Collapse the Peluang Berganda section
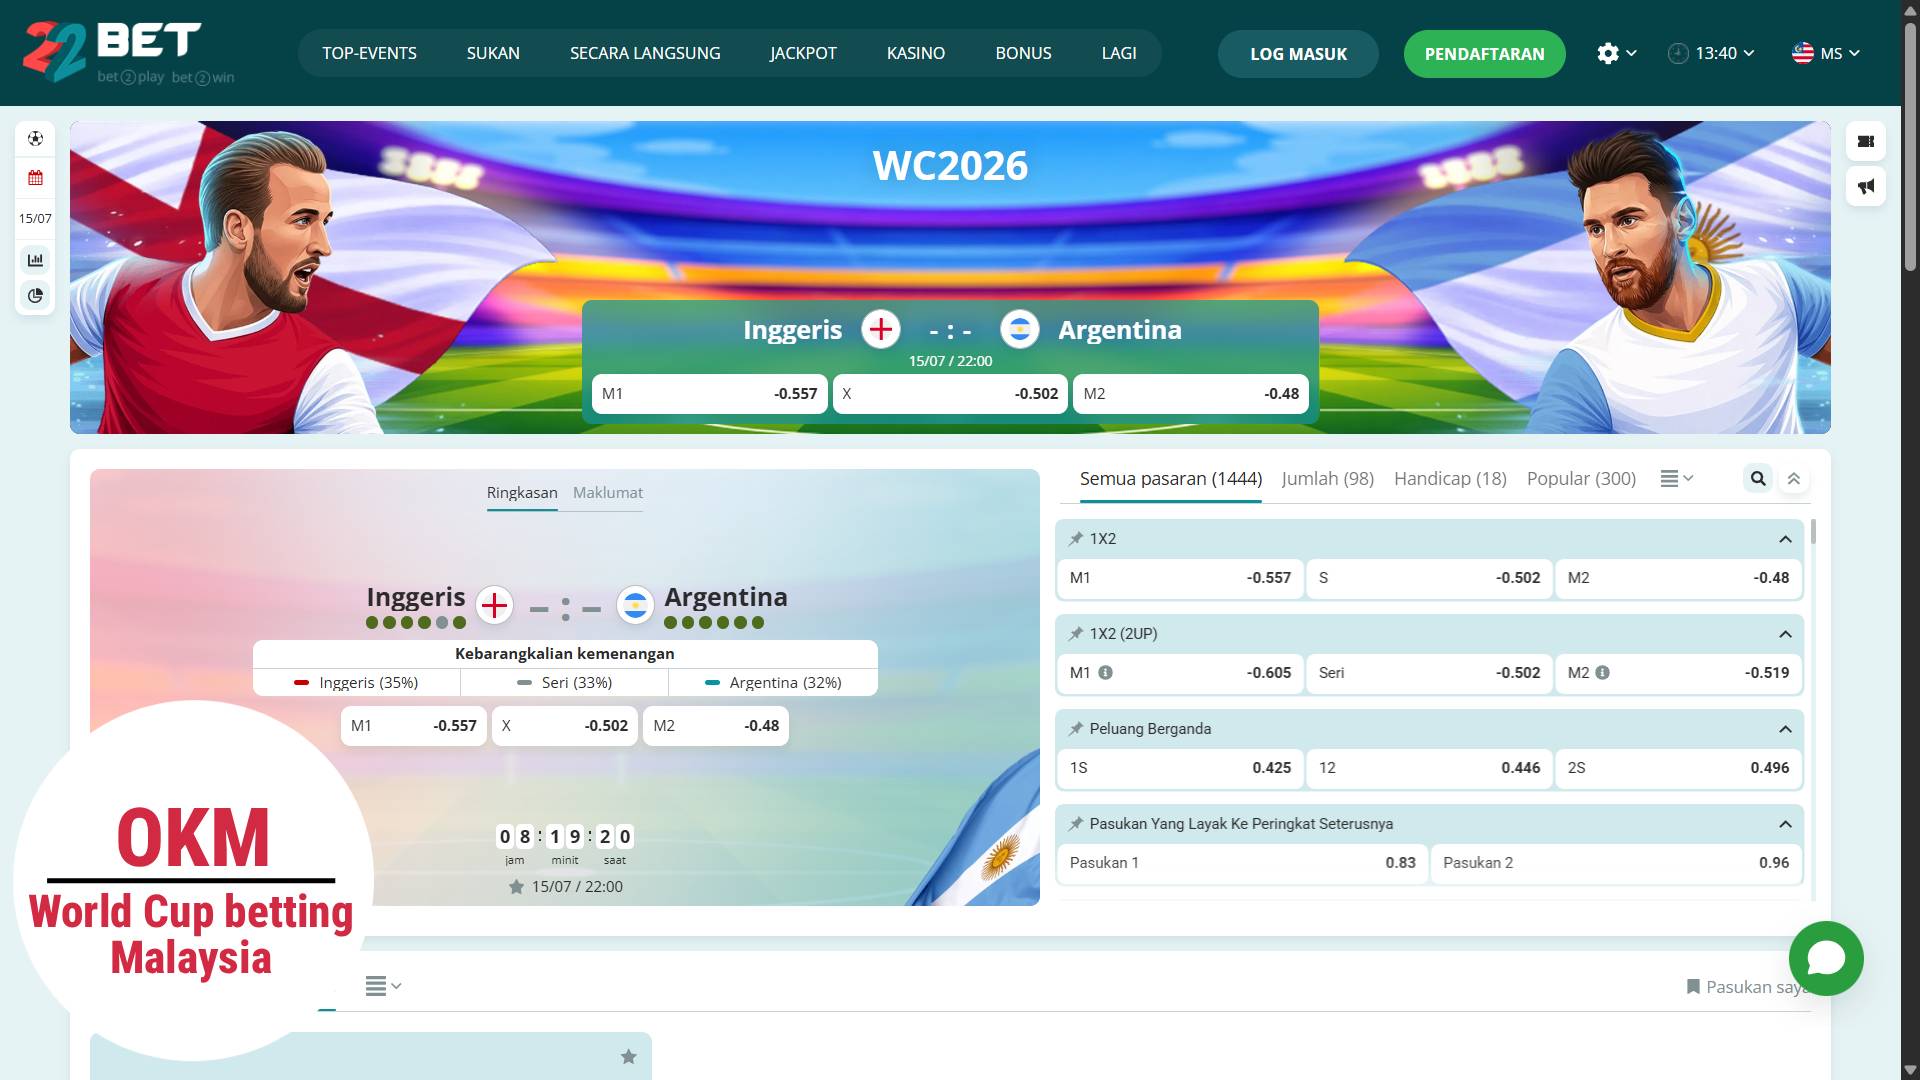 (x=1785, y=728)
